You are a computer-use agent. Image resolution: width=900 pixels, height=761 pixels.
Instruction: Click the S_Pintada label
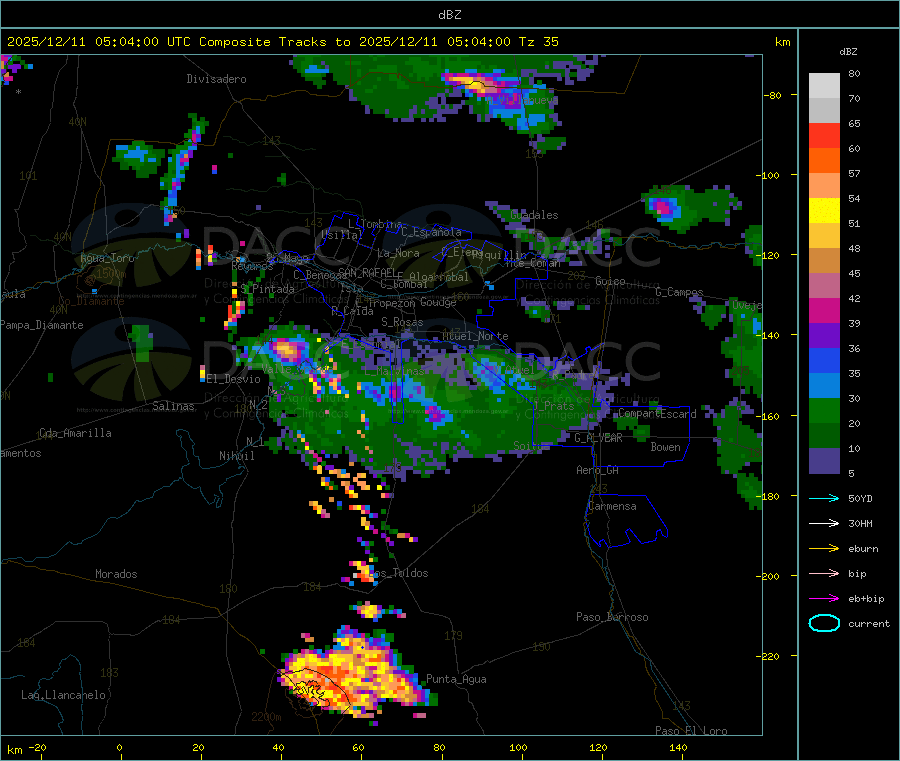(x=267, y=289)
